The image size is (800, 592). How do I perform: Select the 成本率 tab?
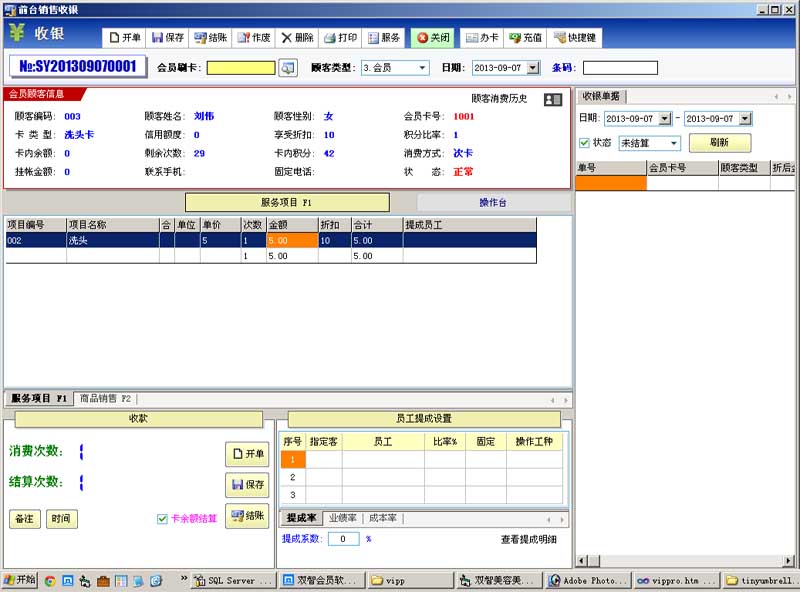(383, 518)
